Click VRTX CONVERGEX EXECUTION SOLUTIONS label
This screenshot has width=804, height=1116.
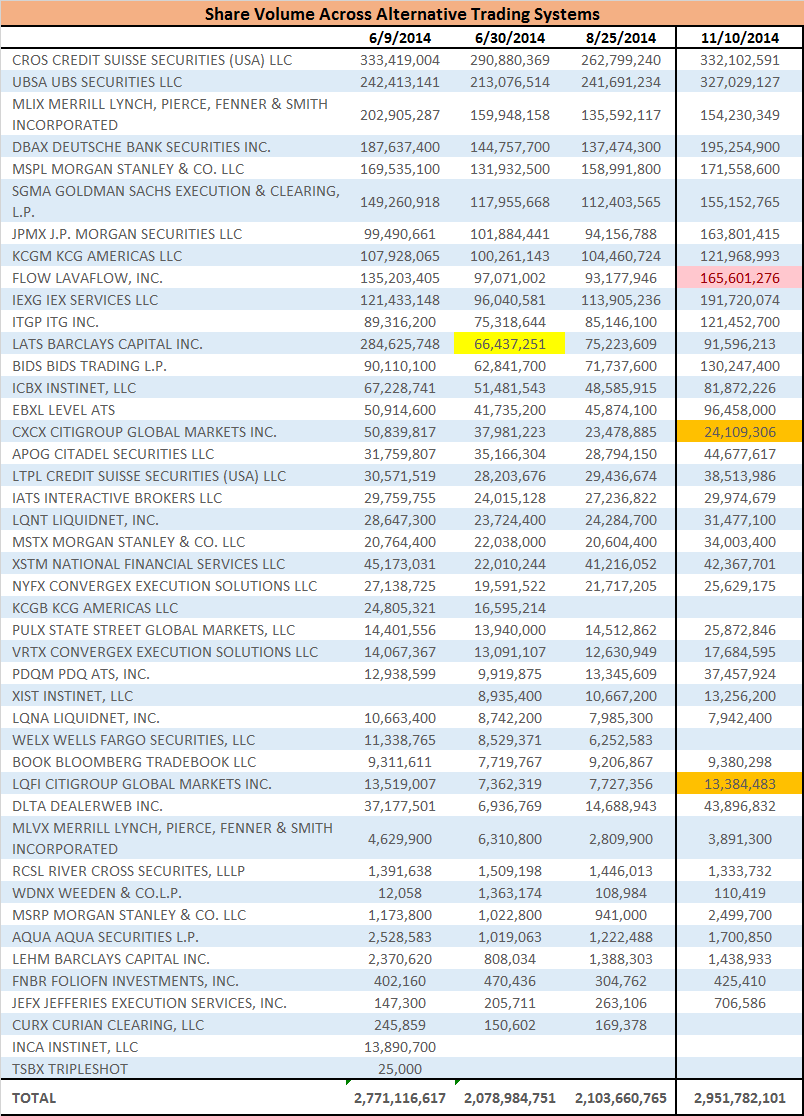[165, 653]
